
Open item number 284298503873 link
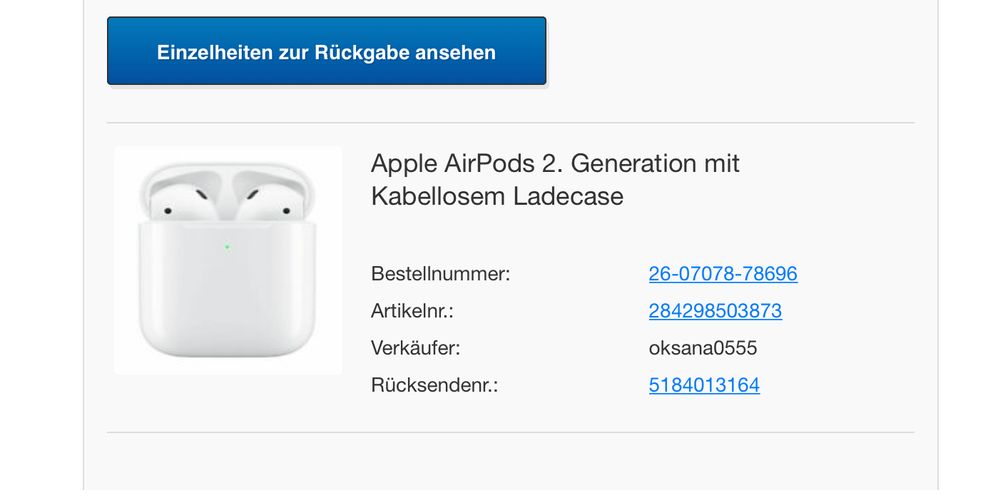pos(715,311)
